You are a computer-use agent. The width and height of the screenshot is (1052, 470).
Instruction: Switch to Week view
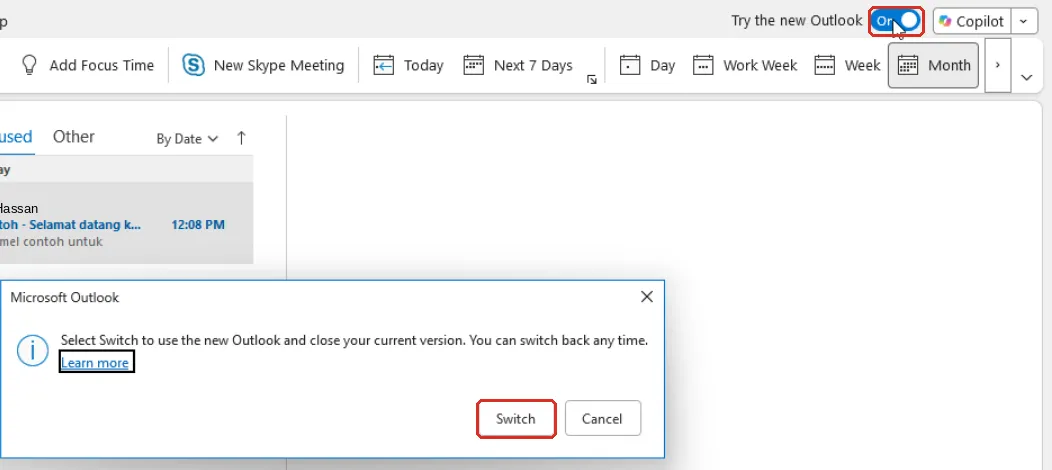click(x=847, y=65)
